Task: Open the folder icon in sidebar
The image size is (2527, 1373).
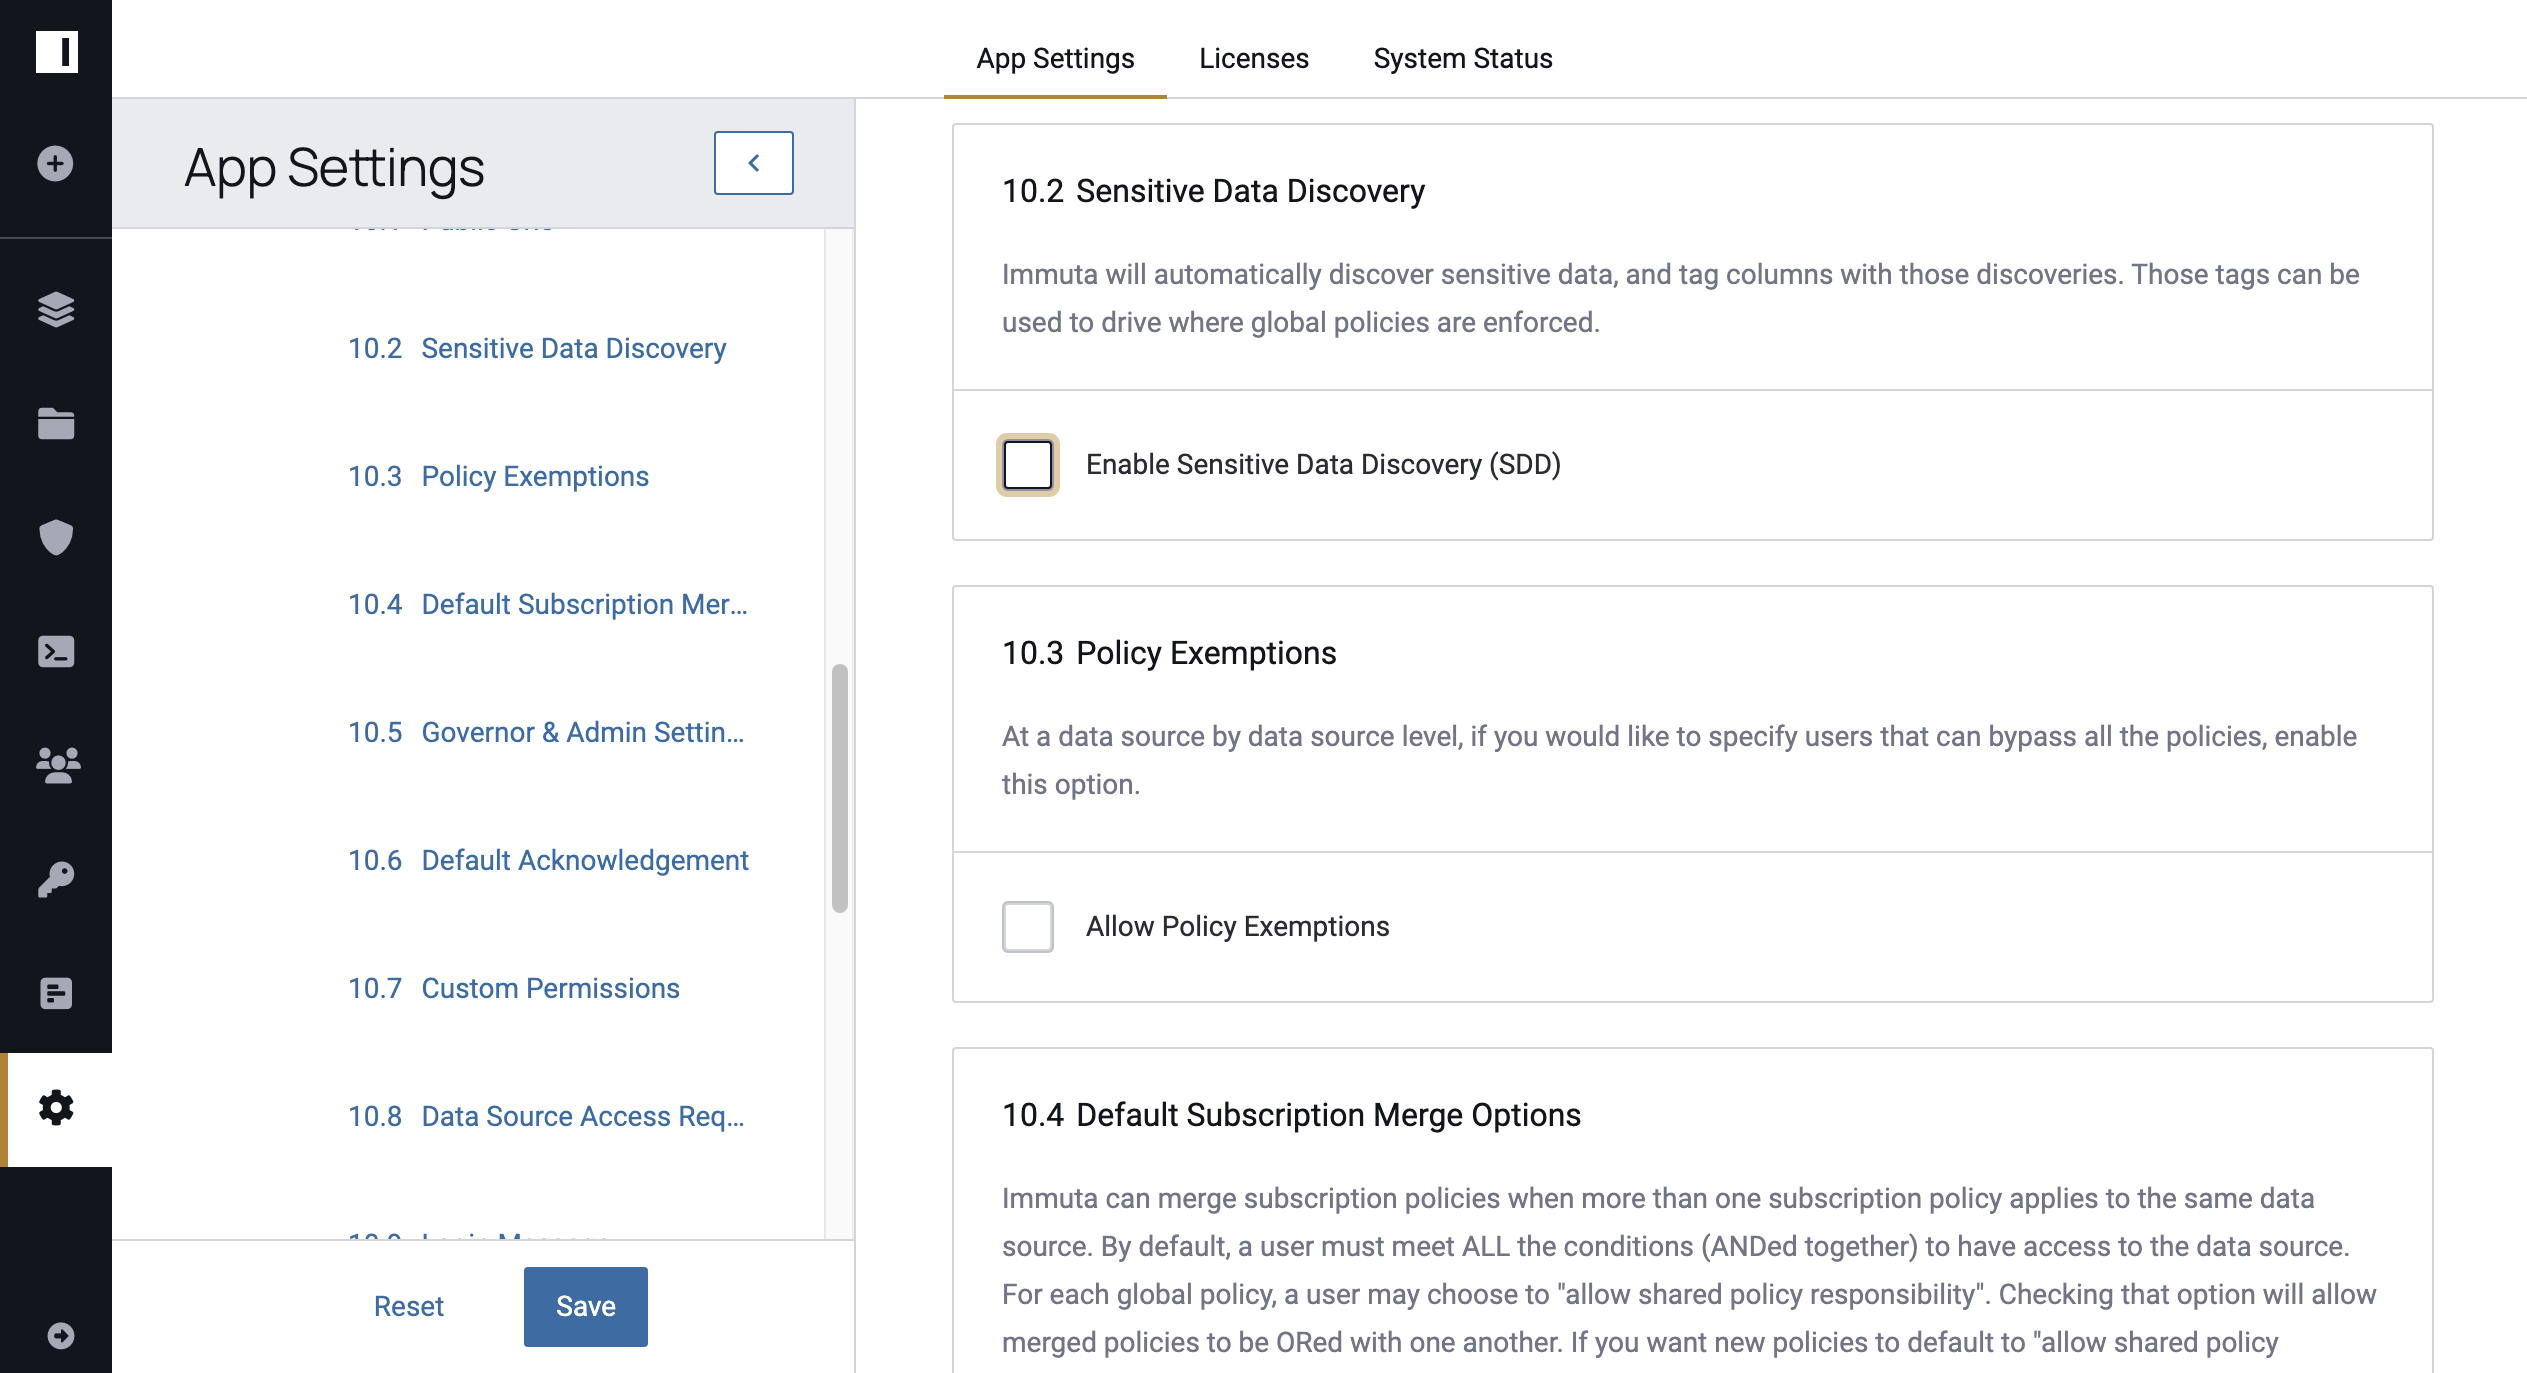Action: pyautogui.click(x=56, y=423)
